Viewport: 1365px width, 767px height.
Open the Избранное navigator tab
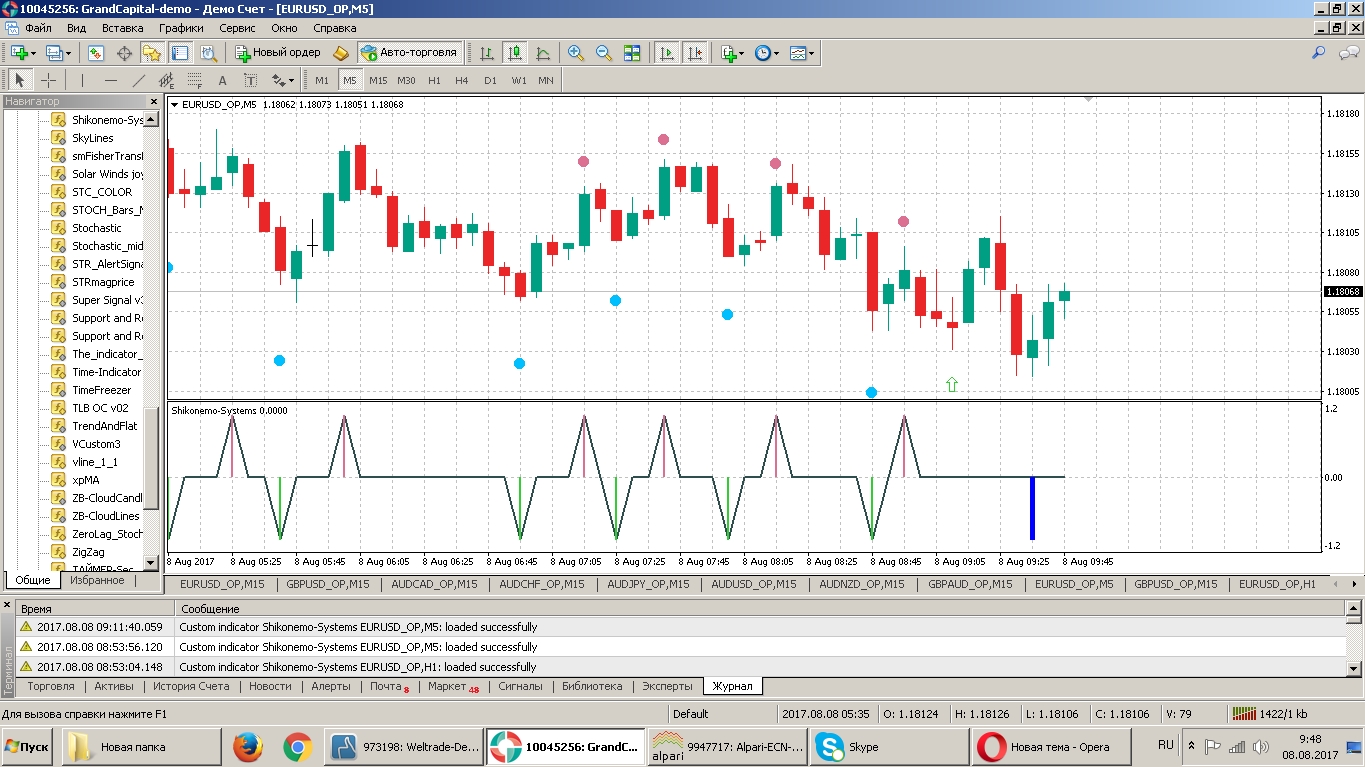97,580
